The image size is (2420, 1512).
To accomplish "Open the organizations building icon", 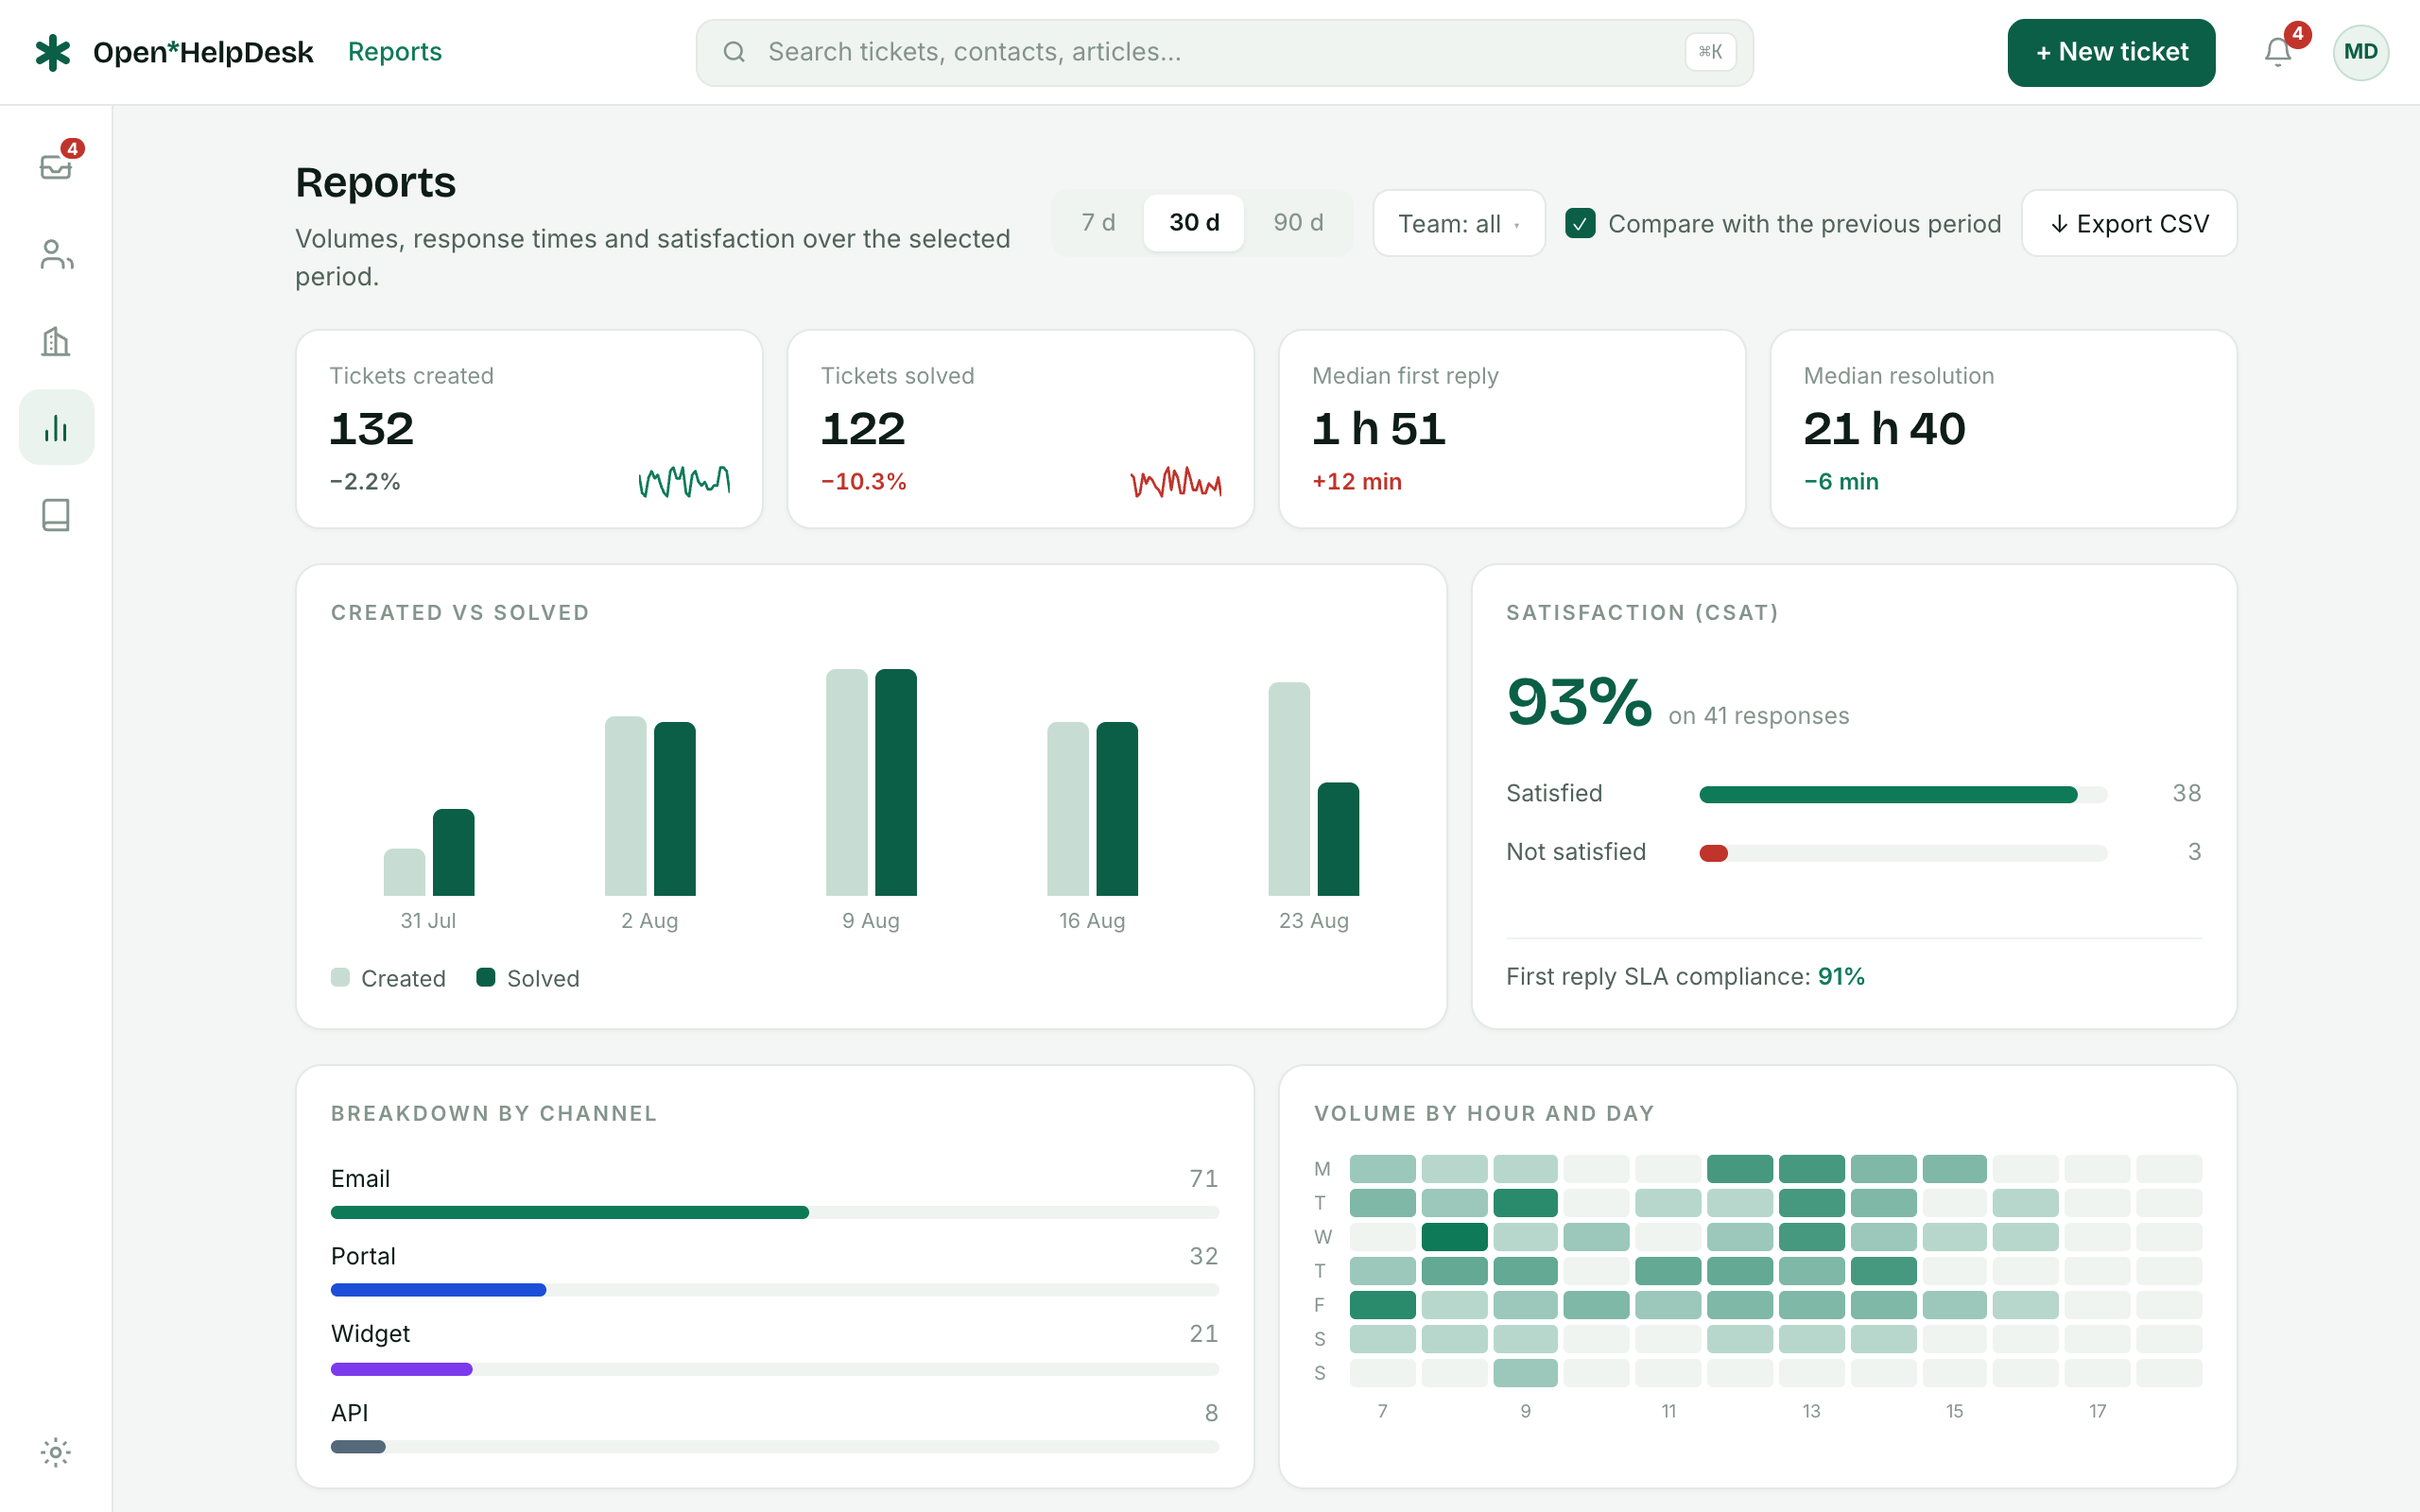I will coord(56,341).
